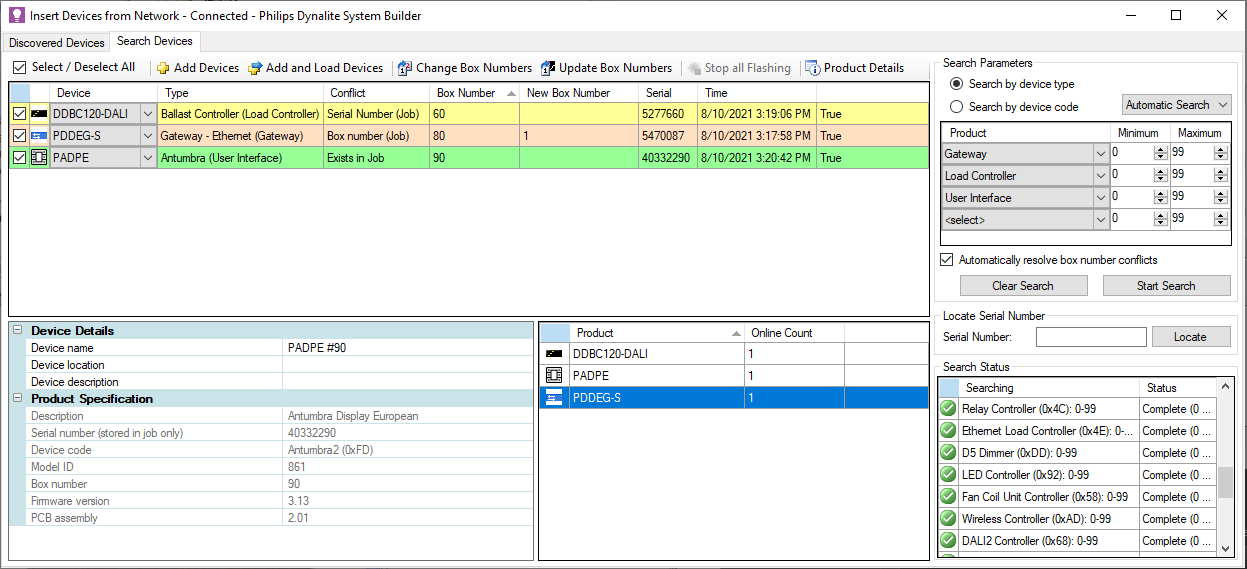Click serial cell 40332290 in device table

[x=667, y=158]
